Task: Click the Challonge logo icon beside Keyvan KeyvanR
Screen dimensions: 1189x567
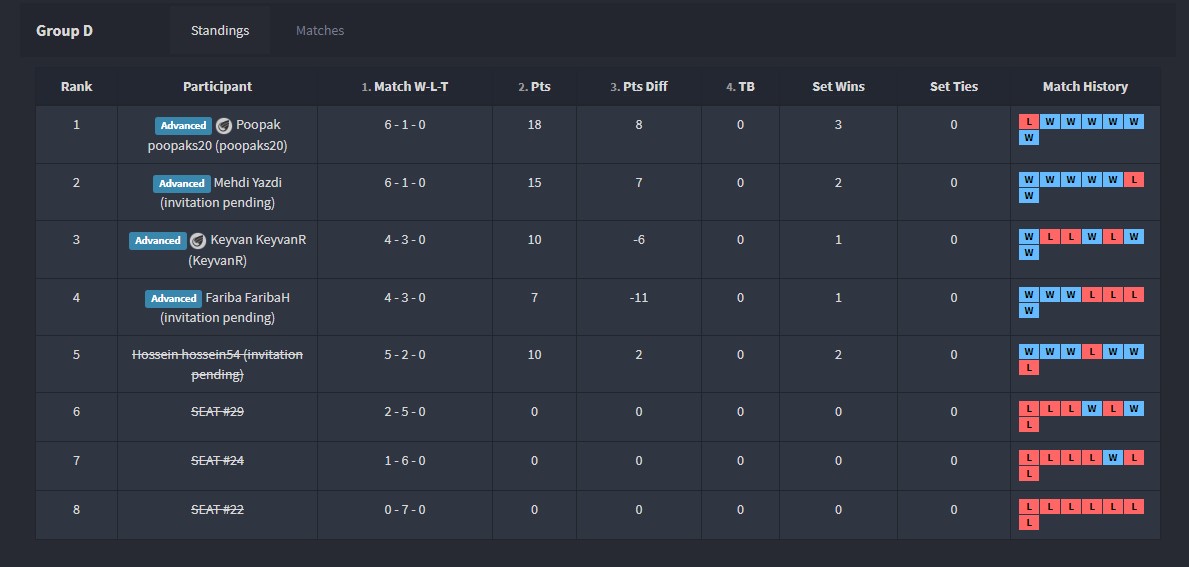Action: click(198, 241)
